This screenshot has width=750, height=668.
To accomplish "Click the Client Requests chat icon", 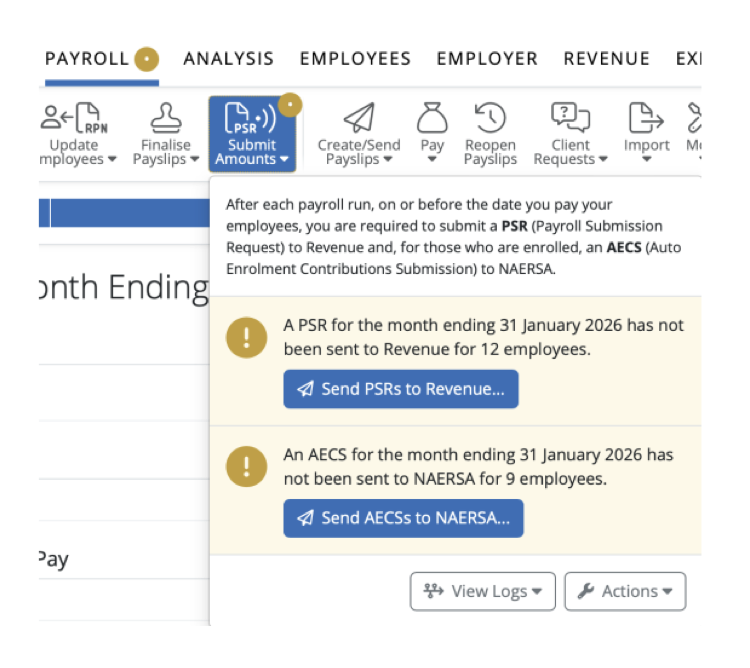I will click(570, 118).
